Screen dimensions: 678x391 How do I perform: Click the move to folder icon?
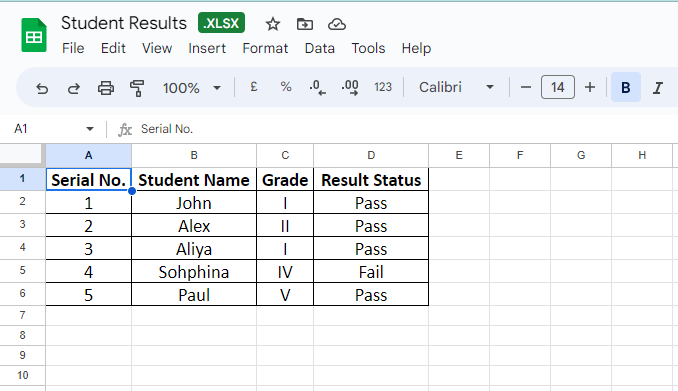pyautogui.click(x=305, y=24)
